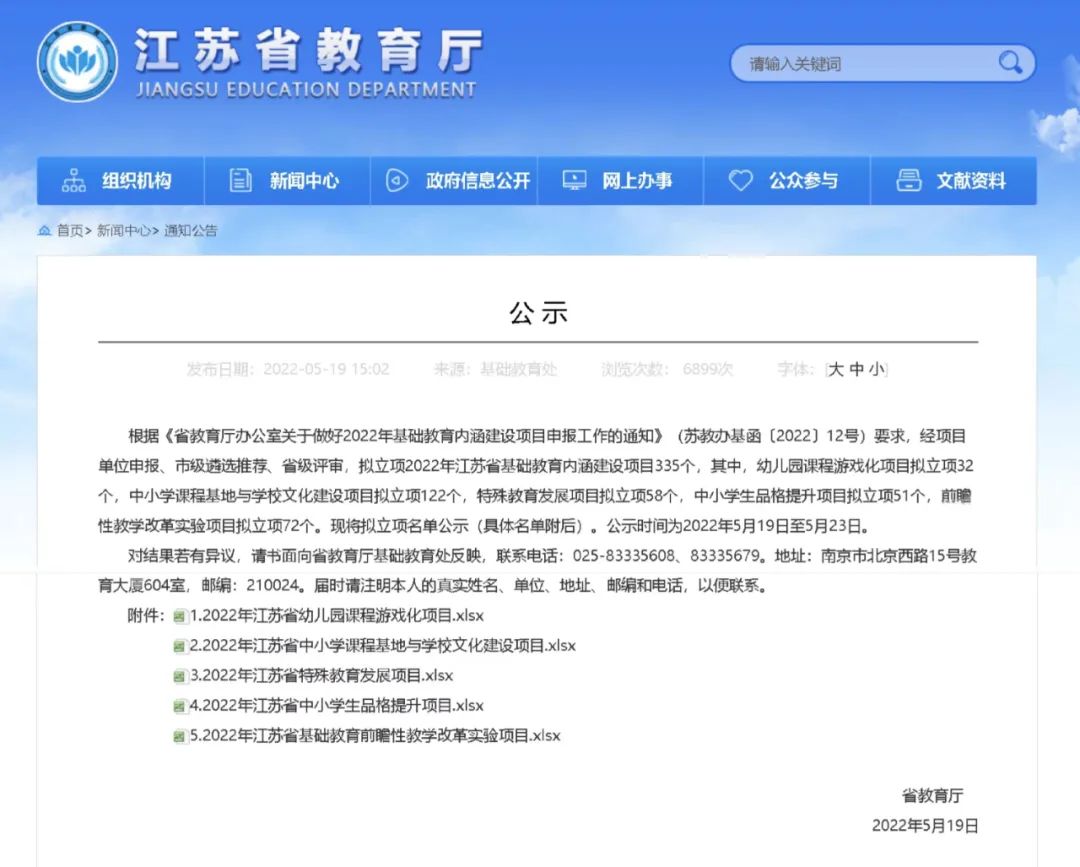Click the 省教育厅 signature text
The width and height of the screenshot is (1080, 867).
(x=933, y=795)
